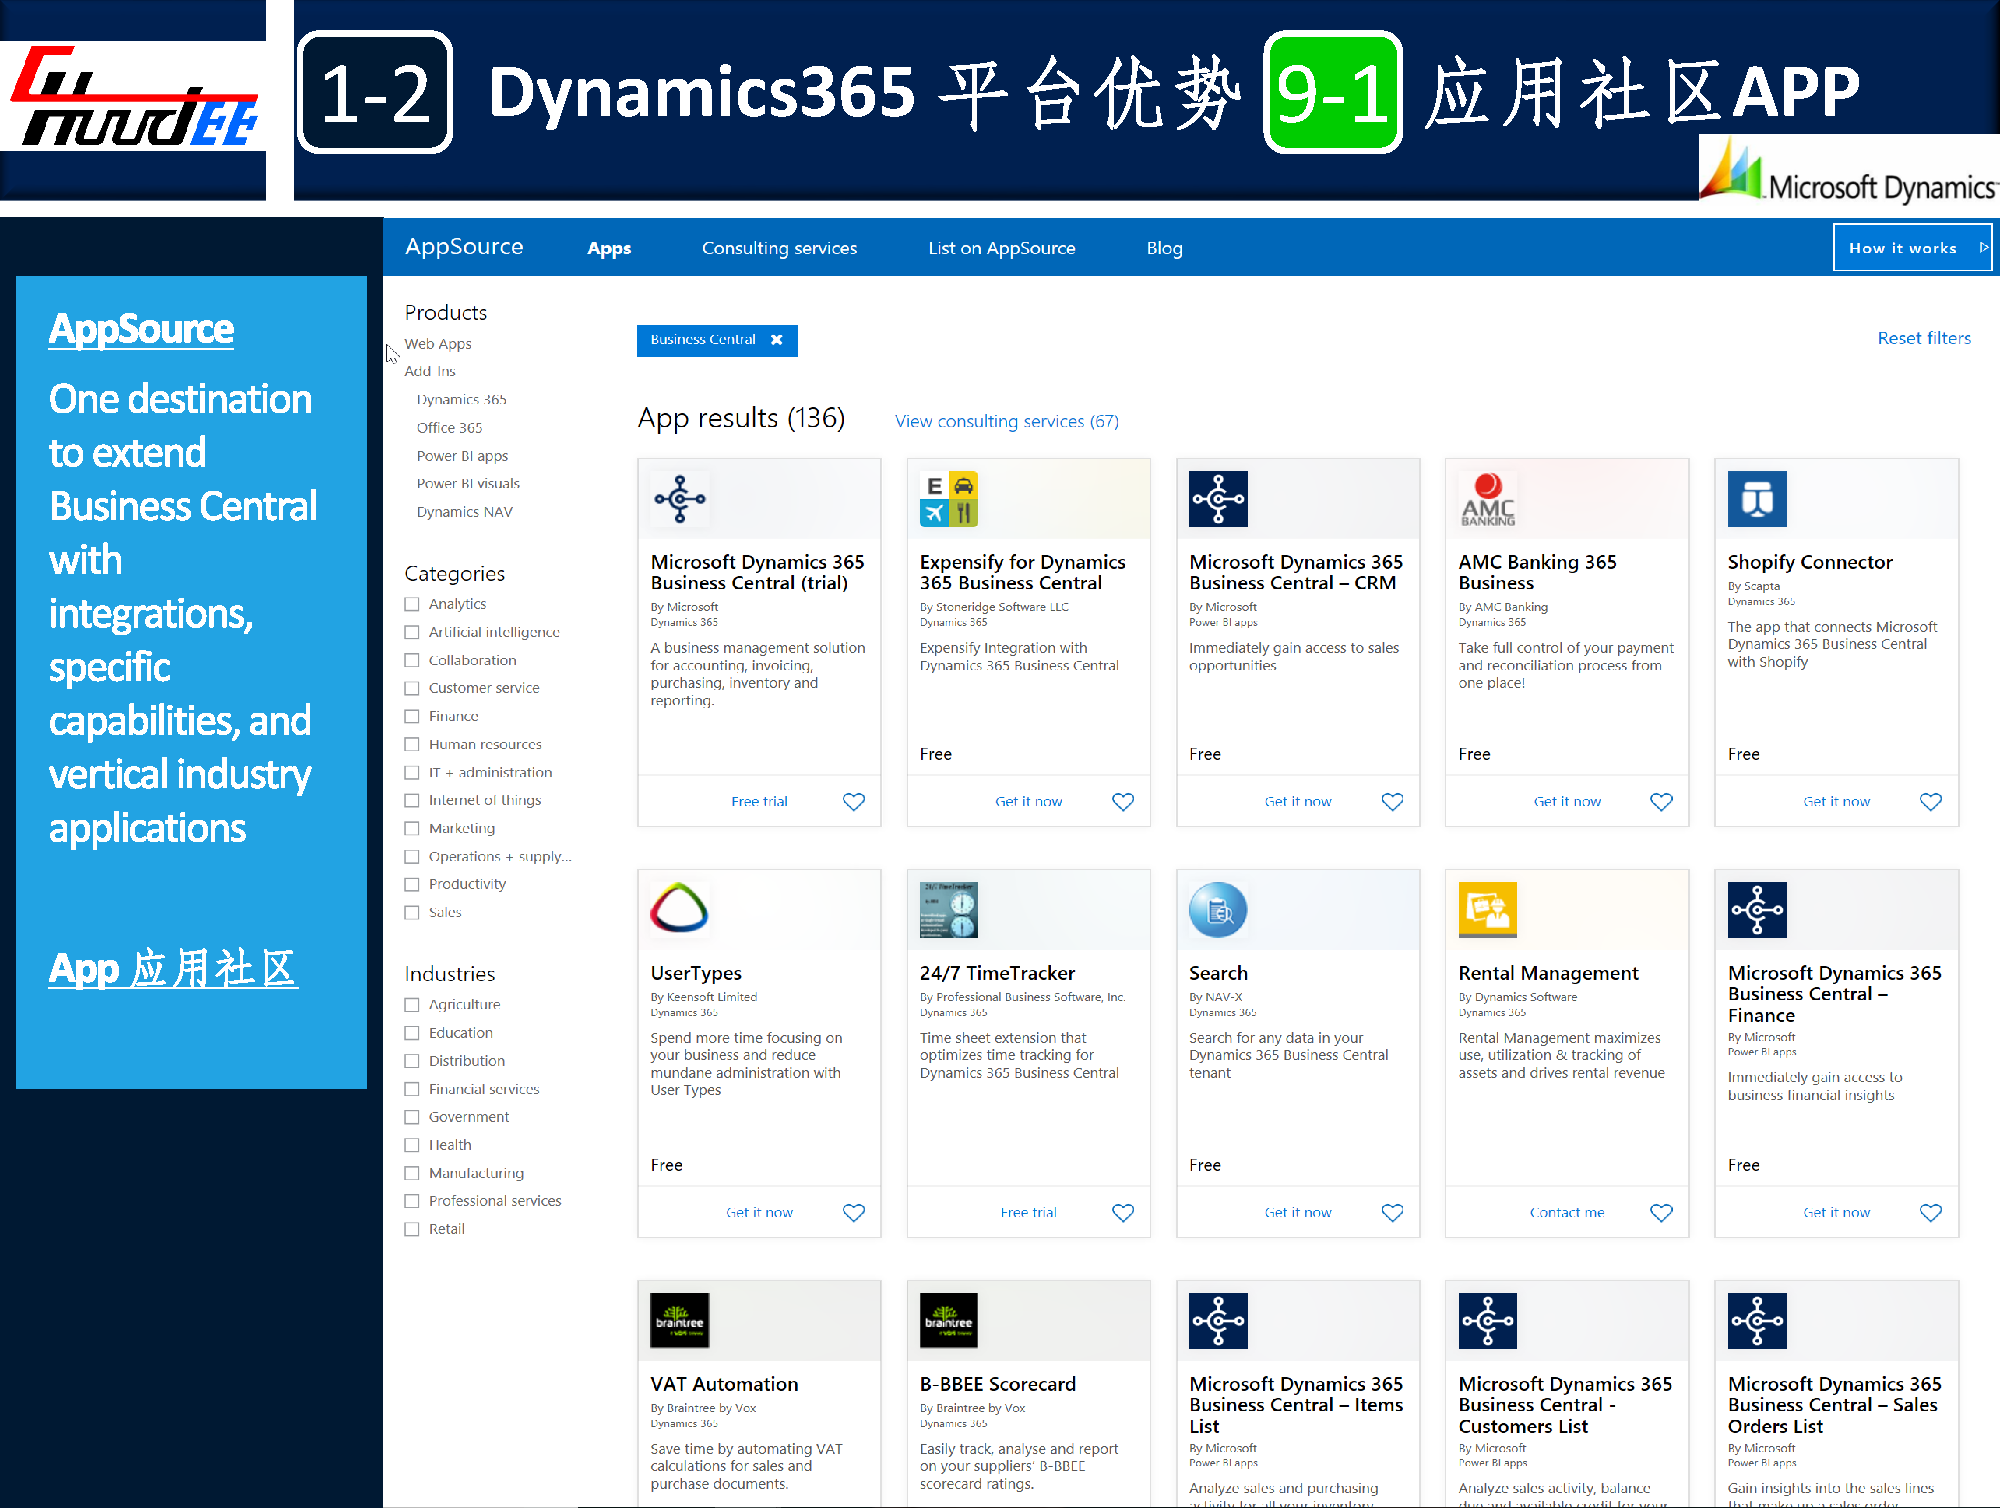This screenshot has height=1508, width=2000.
Task: Enable the Finance category filter
Action: coord(412,716)
